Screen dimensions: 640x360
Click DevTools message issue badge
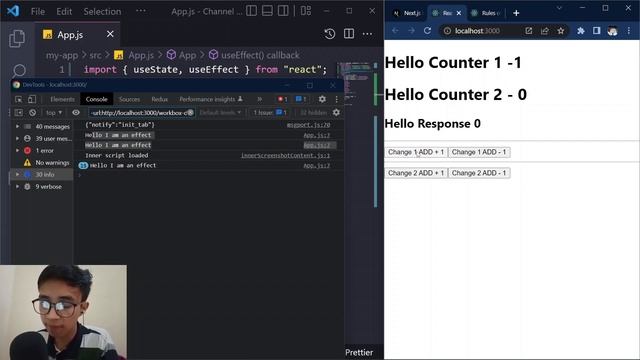[301, 99]
